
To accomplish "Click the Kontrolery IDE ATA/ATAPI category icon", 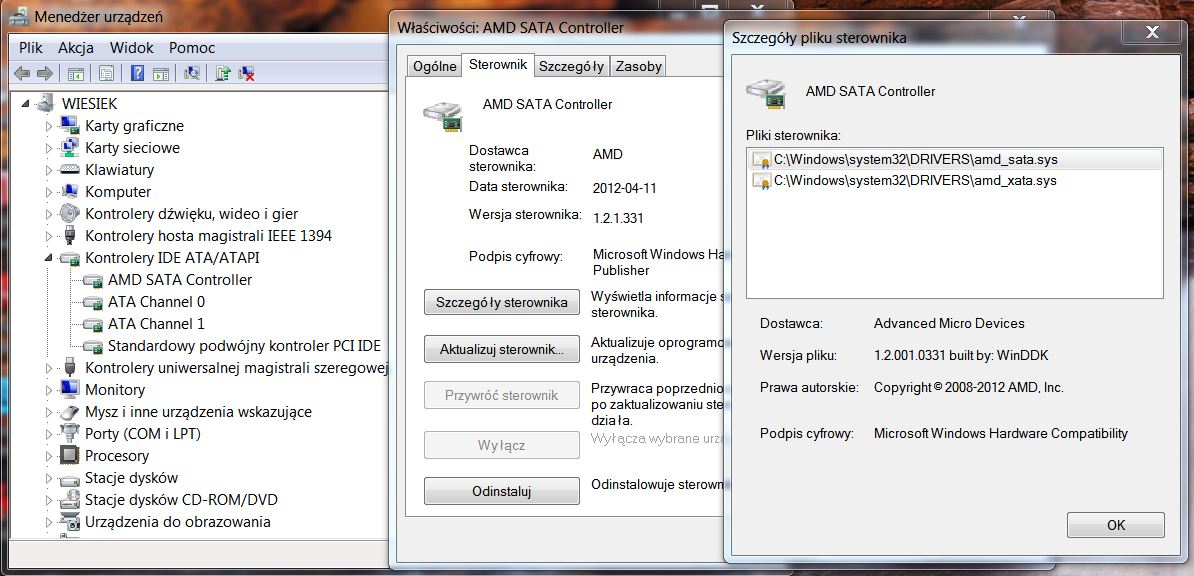I will pos(70,258).
